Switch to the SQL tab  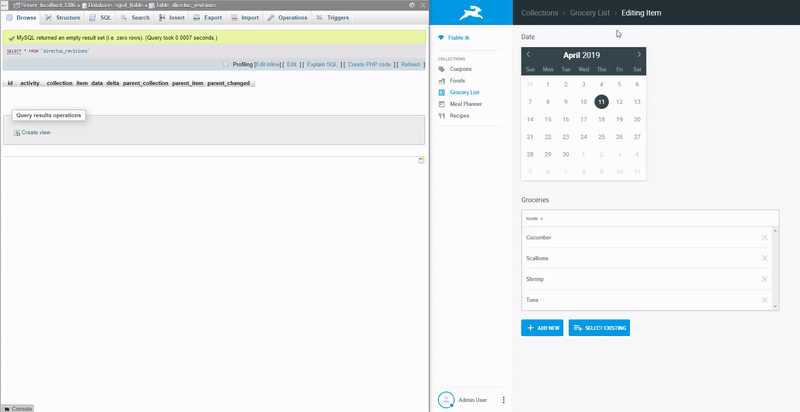(100, 17)
